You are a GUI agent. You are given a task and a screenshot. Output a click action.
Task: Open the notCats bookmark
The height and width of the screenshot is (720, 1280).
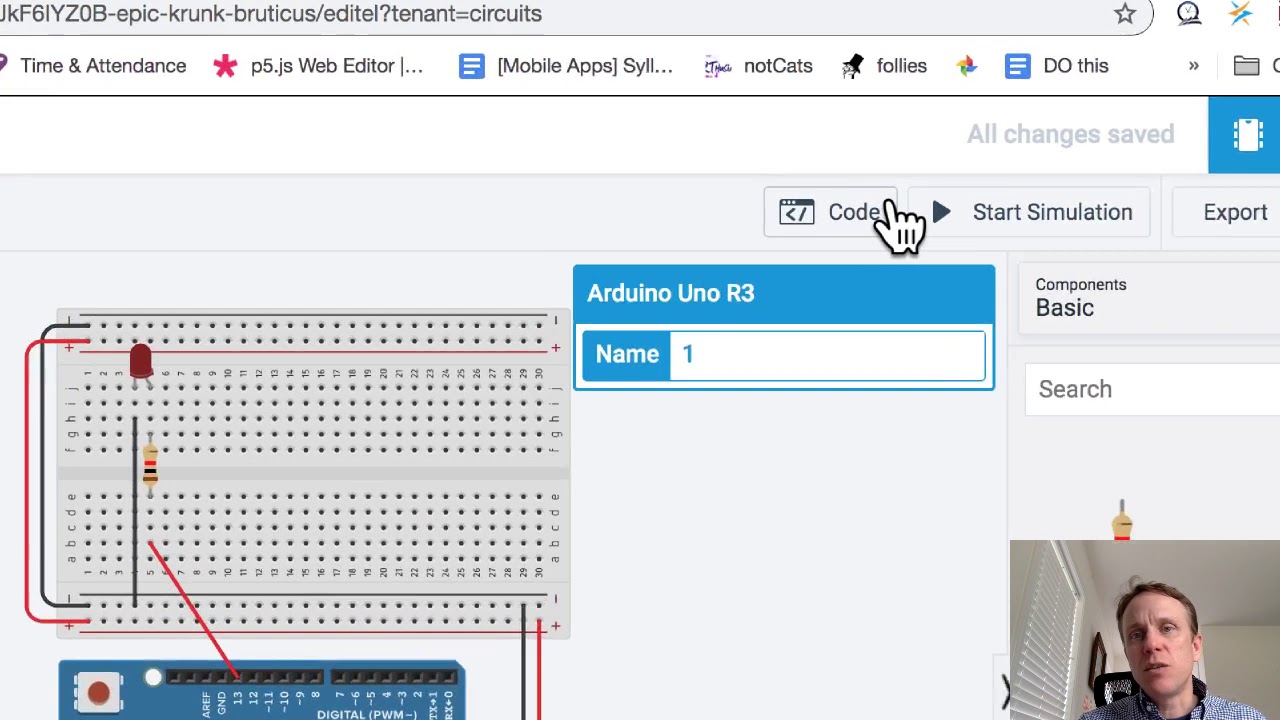[759, 66]
